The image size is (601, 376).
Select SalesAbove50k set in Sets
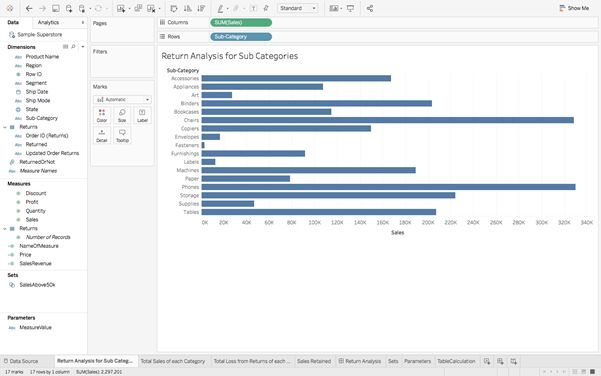tap(37, 285)
